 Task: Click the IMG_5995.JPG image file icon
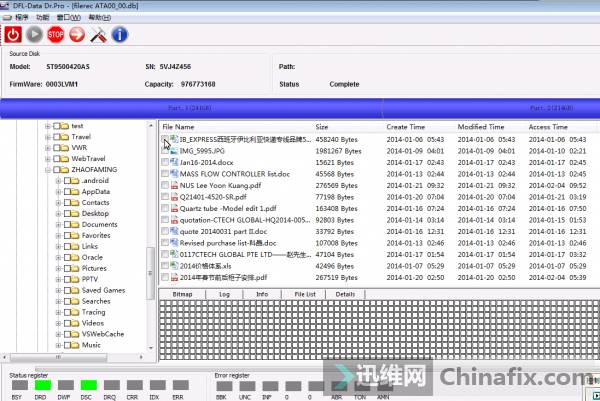coord(174,151)
